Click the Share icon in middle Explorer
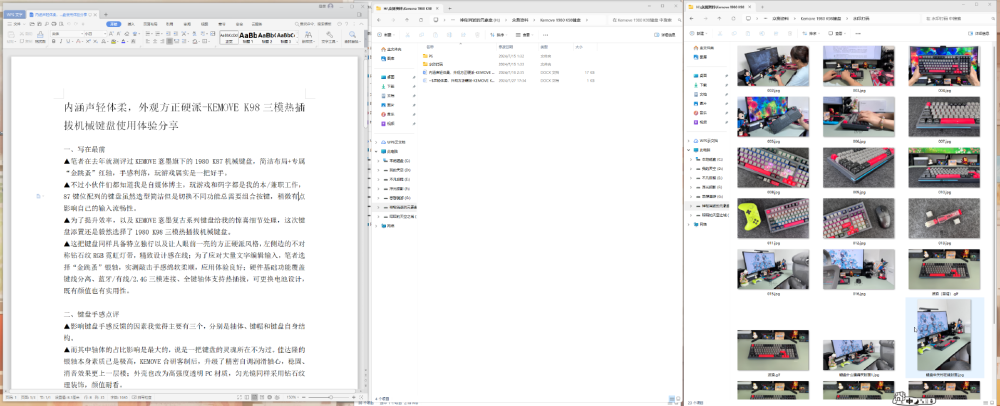This screenshot has width=1000, height=406. pos(463,35)
